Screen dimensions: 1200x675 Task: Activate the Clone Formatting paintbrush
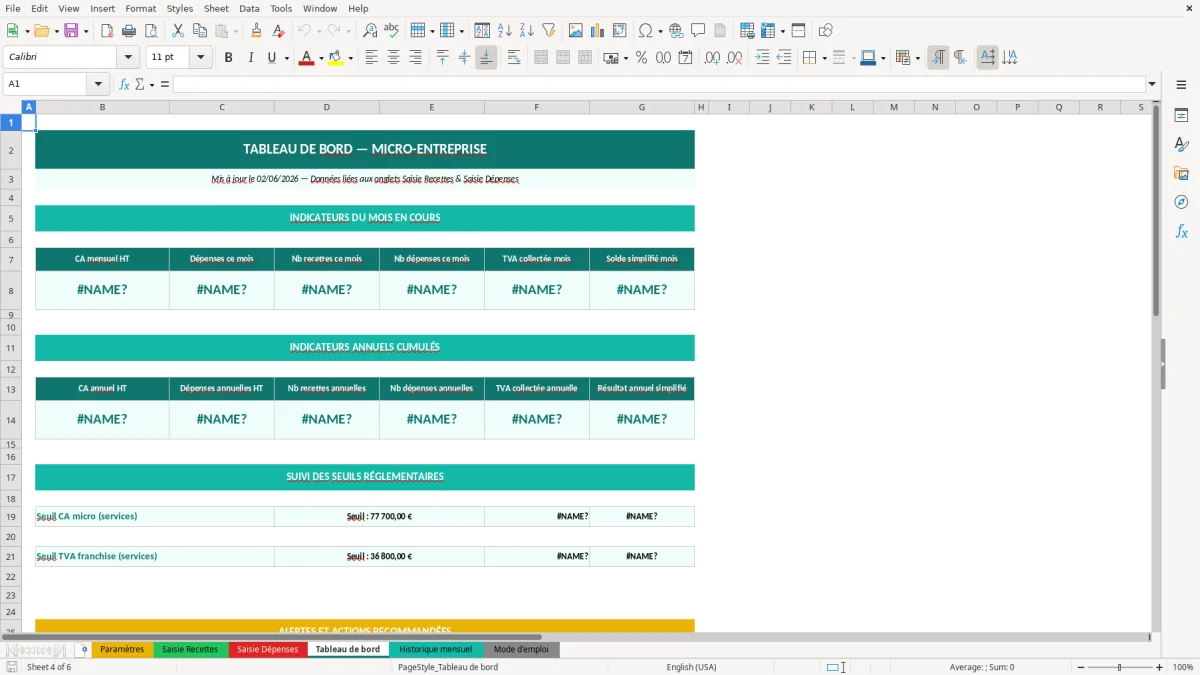pyautogui.click(x=257, y=31)
